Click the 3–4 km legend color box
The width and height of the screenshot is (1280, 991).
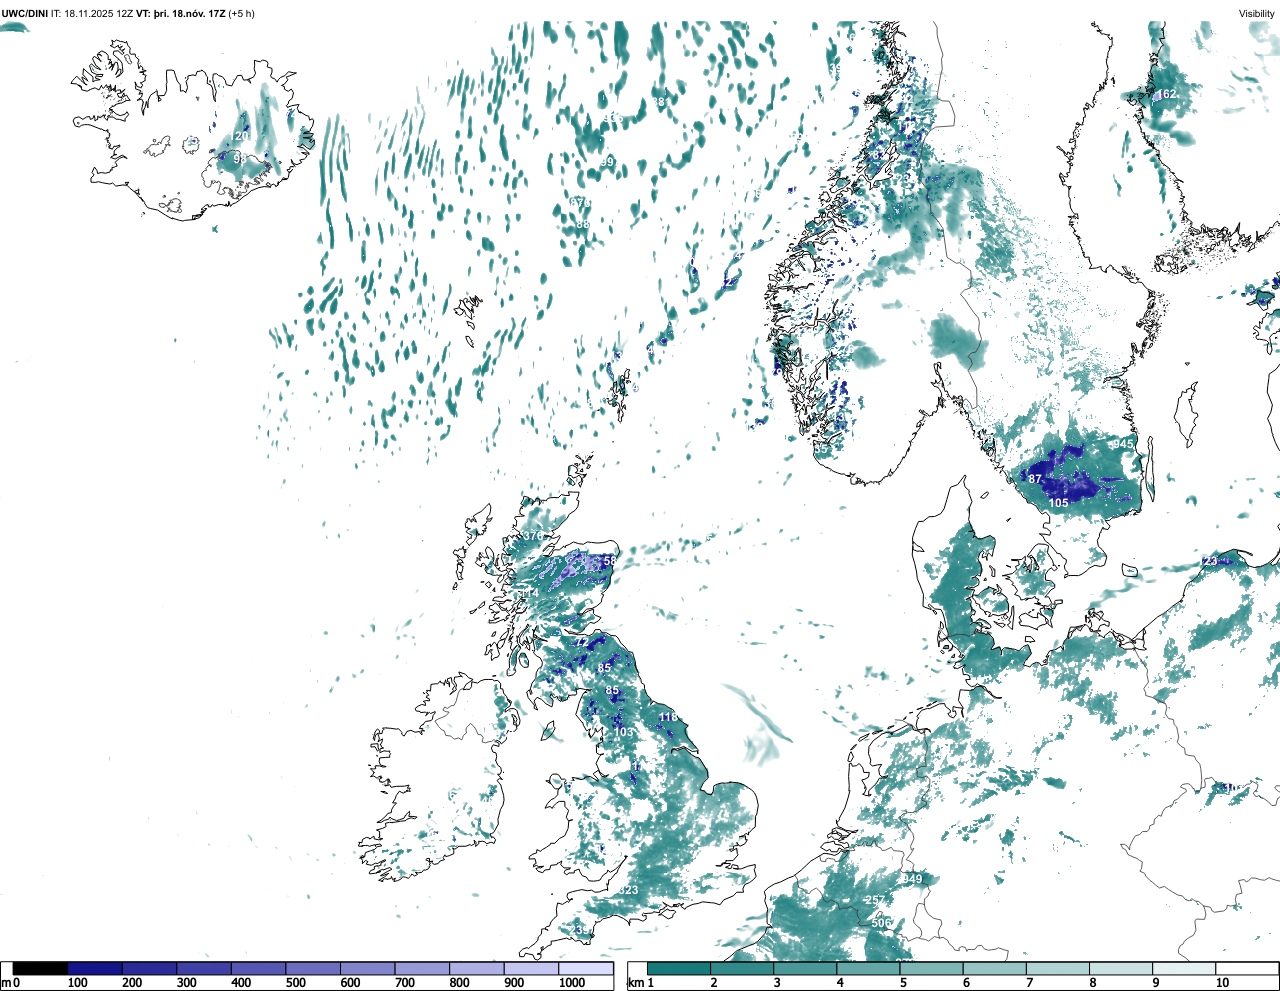[x=805, y=969]
